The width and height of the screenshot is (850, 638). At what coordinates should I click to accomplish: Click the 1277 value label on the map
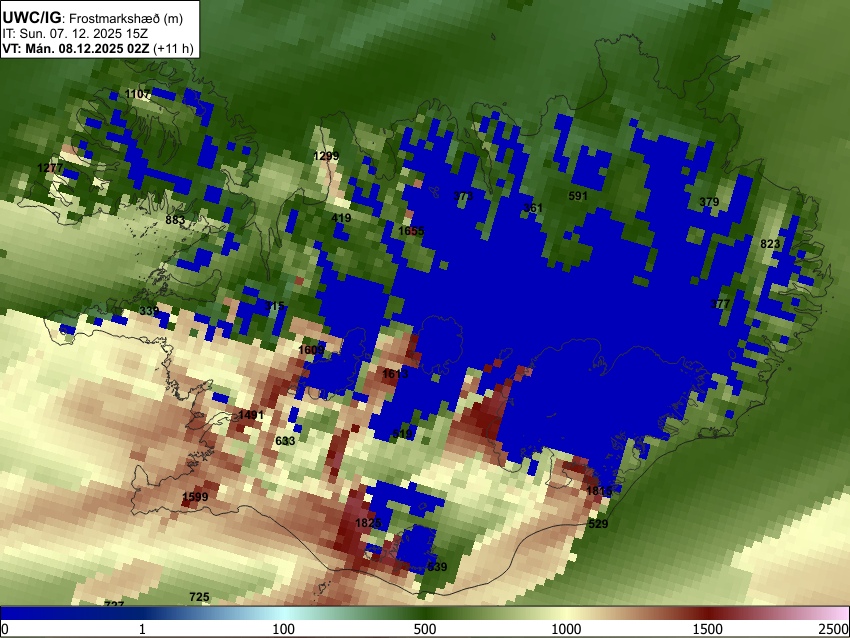pyautogui.click(x=50, y=168)
